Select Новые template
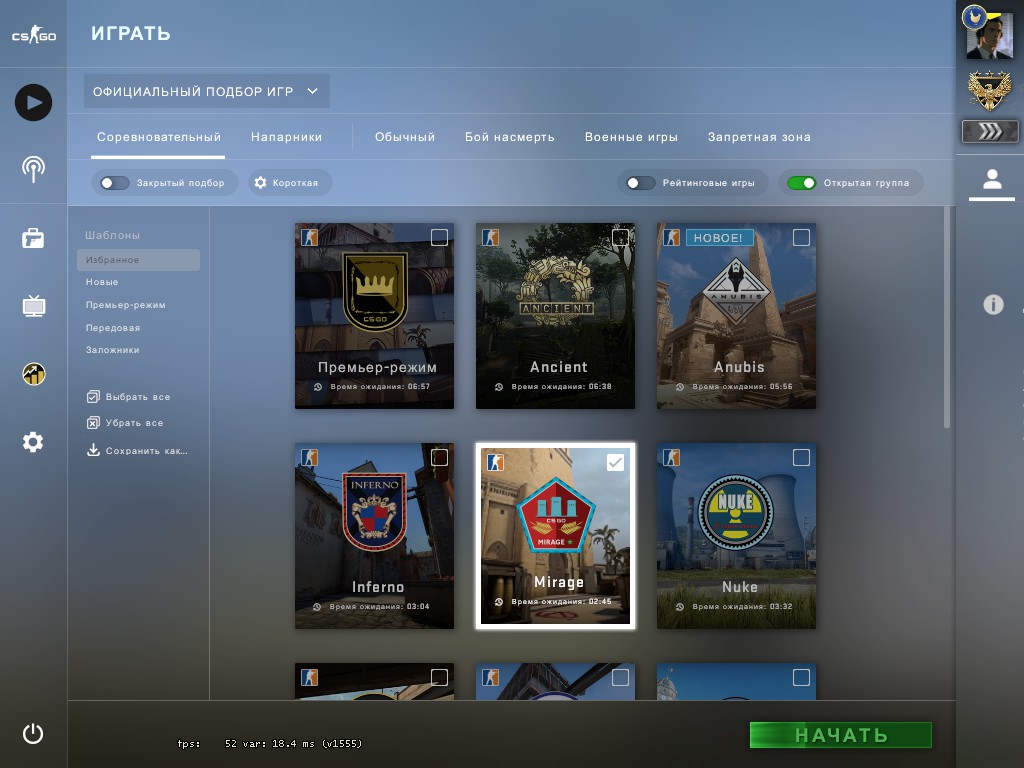The width and height of the screenshot is (1024, 768). point(102,282)
